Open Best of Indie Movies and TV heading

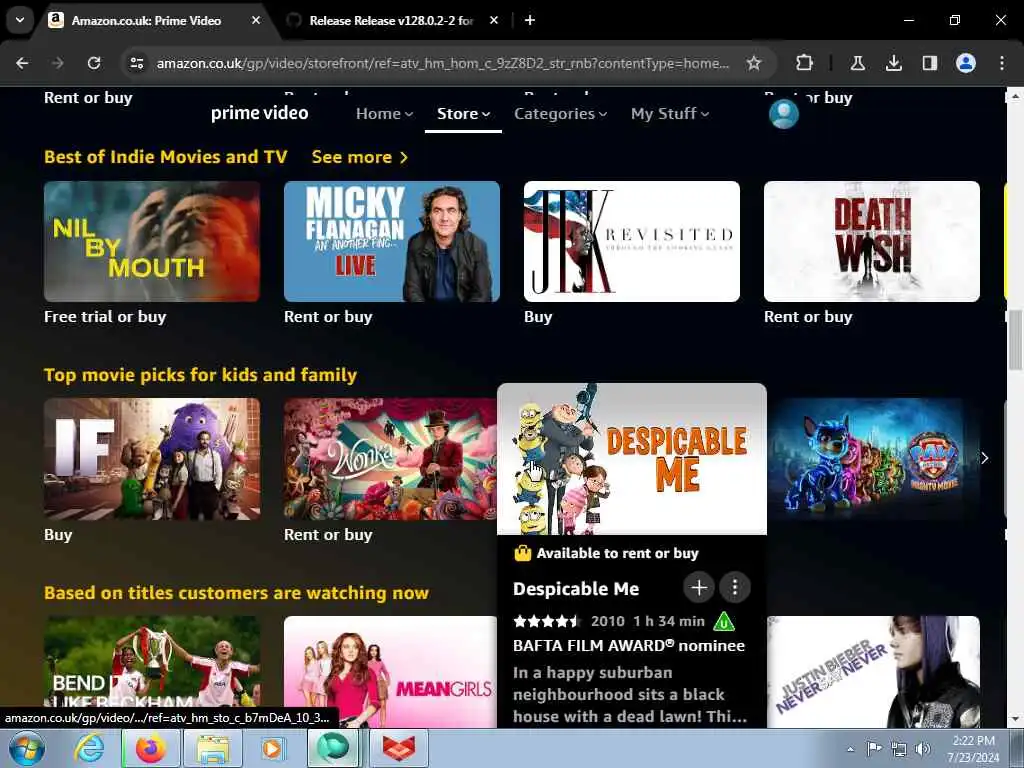coord(166,157)
